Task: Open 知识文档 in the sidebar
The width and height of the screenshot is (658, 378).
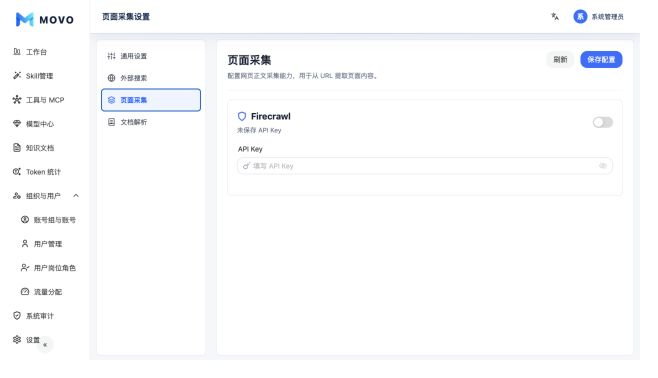Action: click(x=34, y=148)
